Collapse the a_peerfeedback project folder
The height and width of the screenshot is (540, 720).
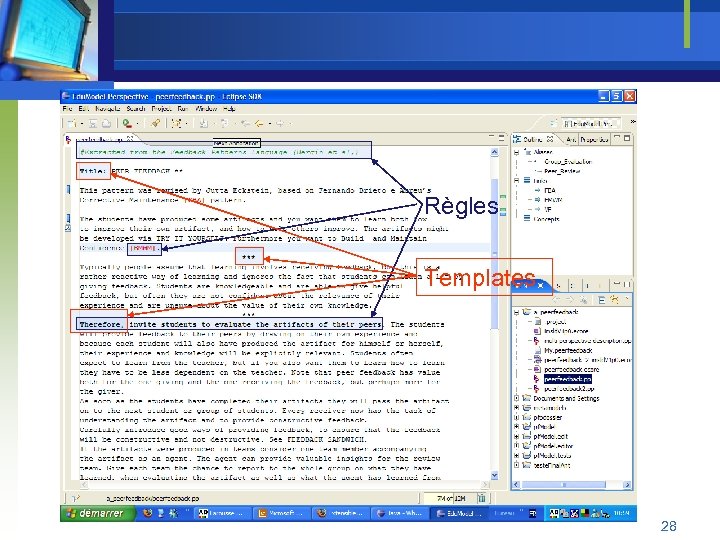click(517, 312)
